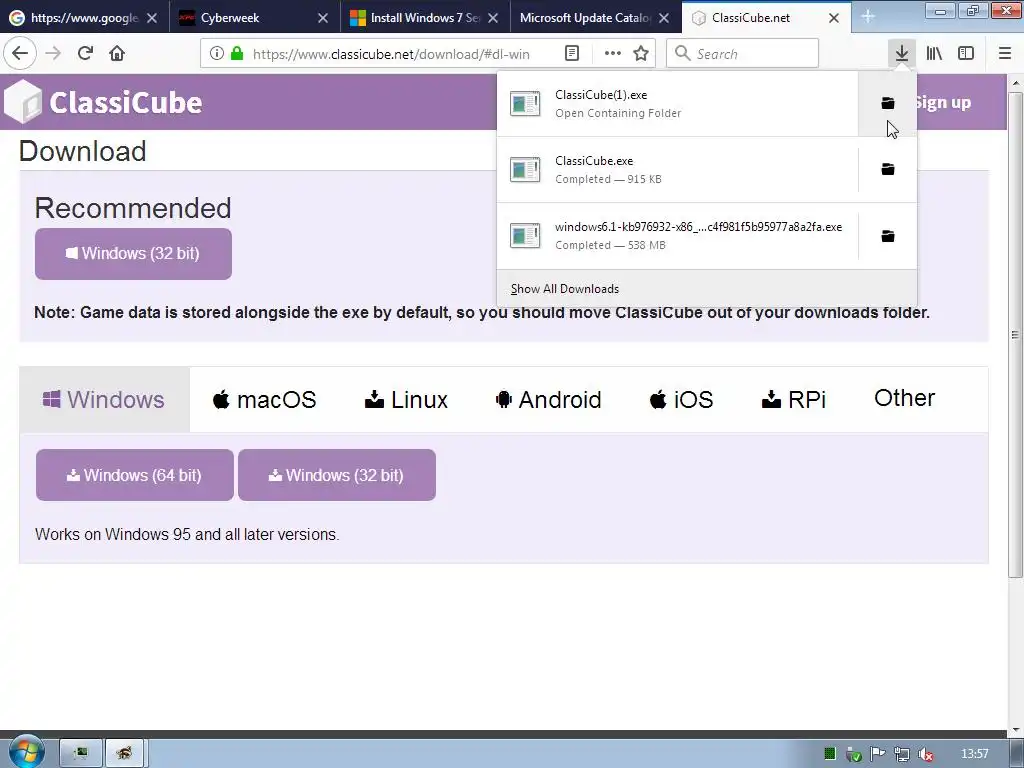Viewport: 1024px width, 768px height.
Task: Switch to Microsoft Update Catalog tab
Action: [x=596, y=18]
